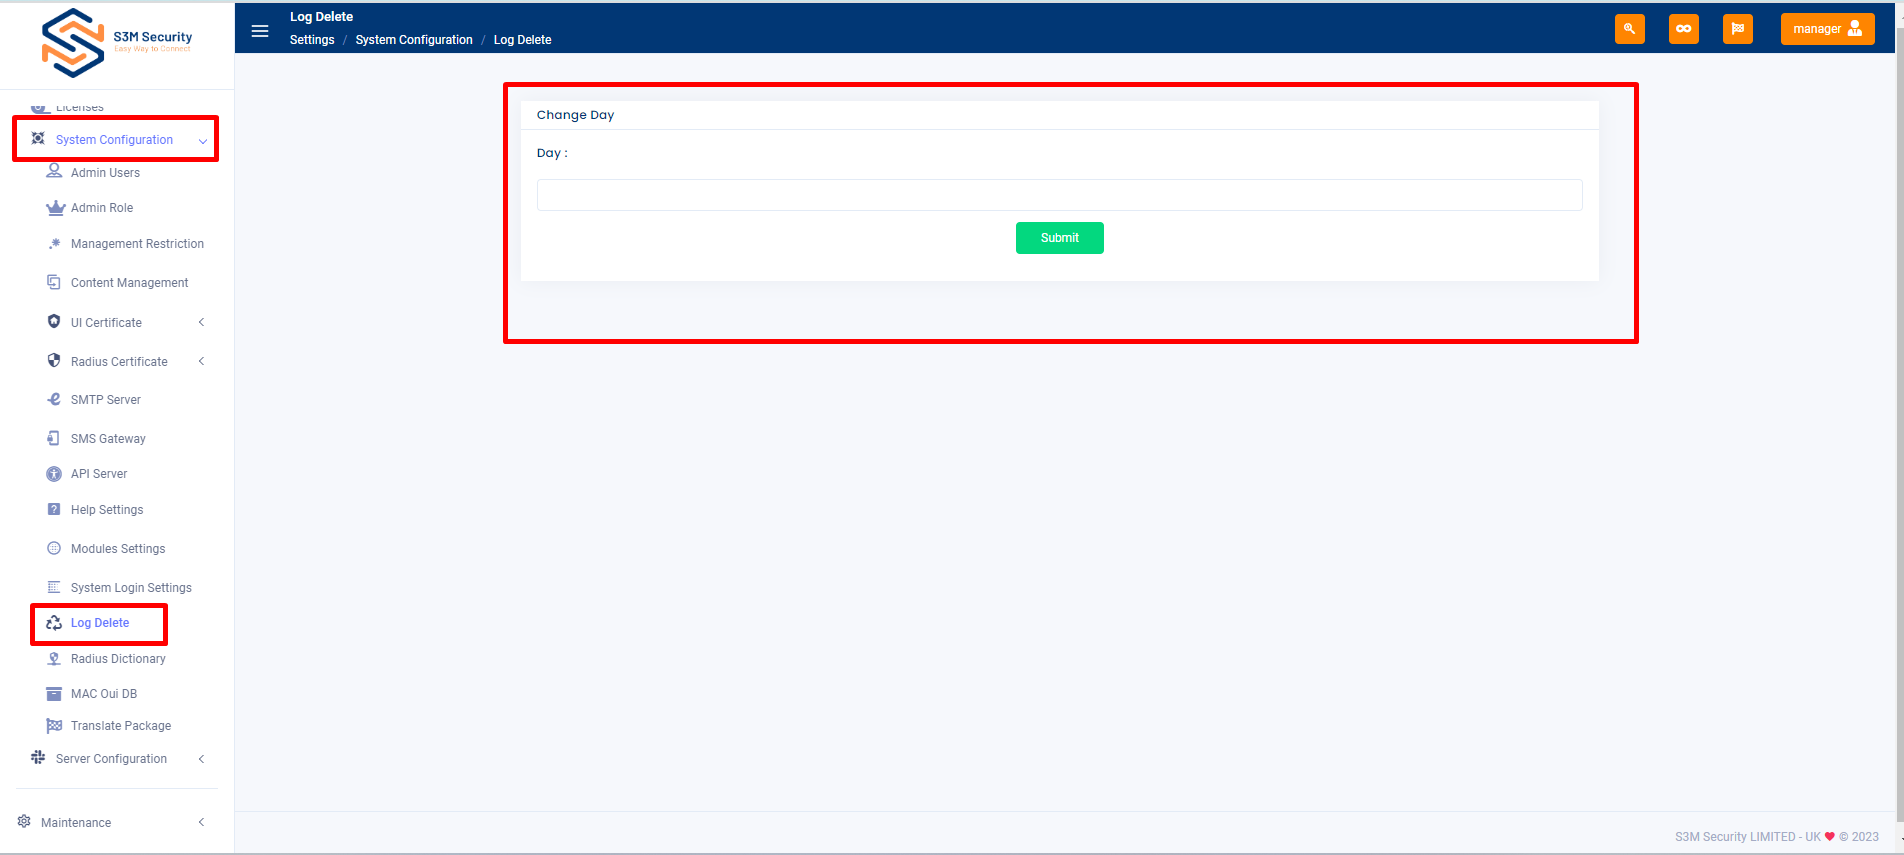Image resolution: width=1904 pixels, height=855 pixels.
Task: Click the System Login Settings icon
Action: [54, 587]
